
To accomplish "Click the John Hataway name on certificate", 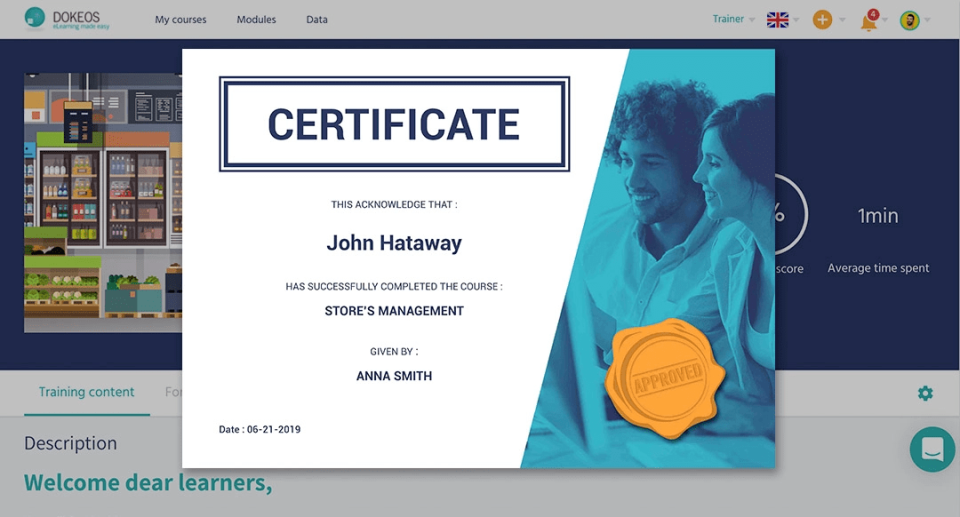I will click(394, 243).
